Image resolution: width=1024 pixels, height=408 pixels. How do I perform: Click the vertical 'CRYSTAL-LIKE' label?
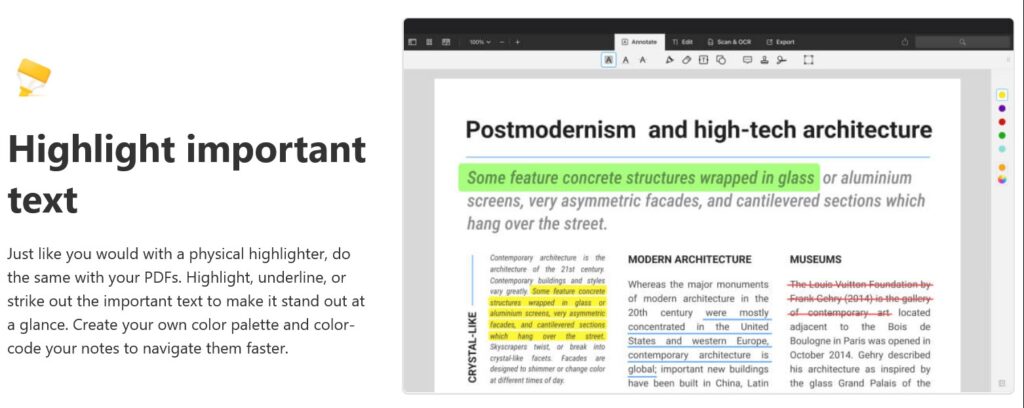coord(472,347)
